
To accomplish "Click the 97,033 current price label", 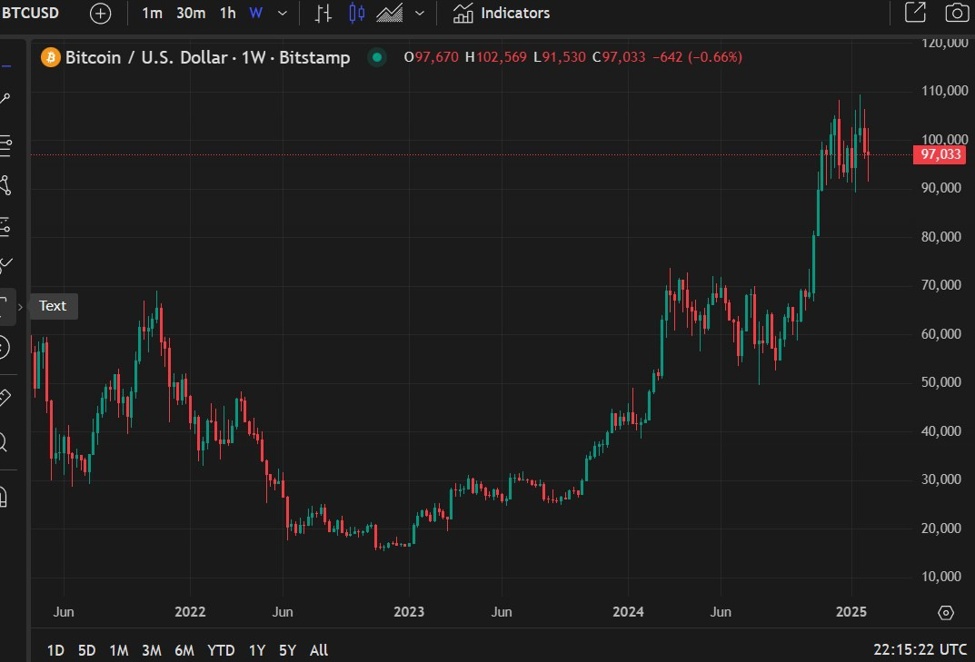I will click(940, 154).
